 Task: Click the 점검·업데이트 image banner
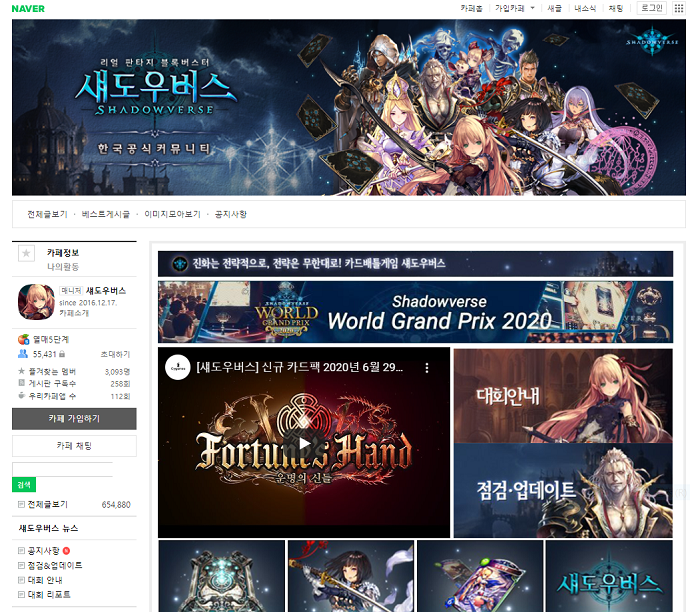563,490
